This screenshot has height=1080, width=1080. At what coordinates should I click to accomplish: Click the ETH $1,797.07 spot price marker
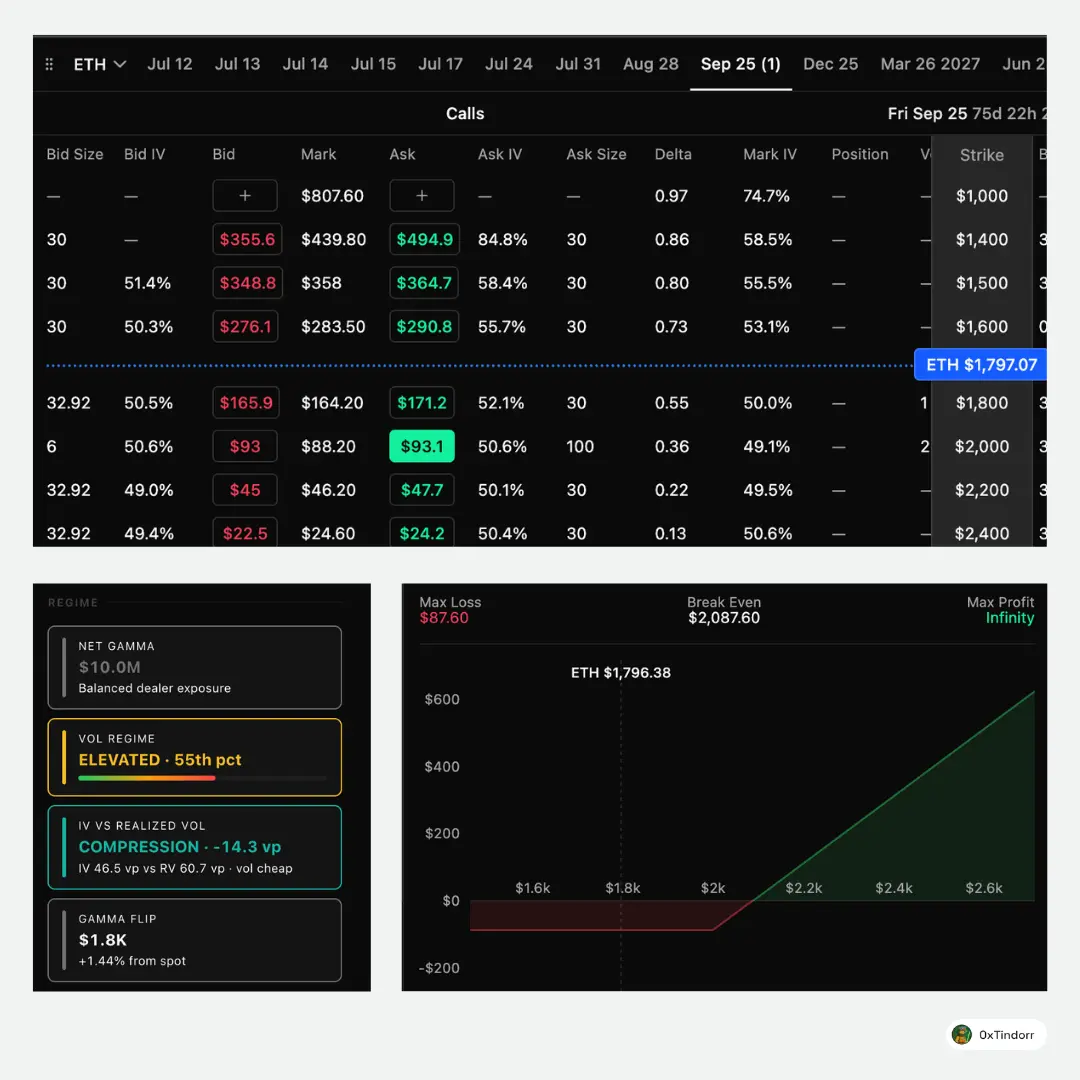980,364
